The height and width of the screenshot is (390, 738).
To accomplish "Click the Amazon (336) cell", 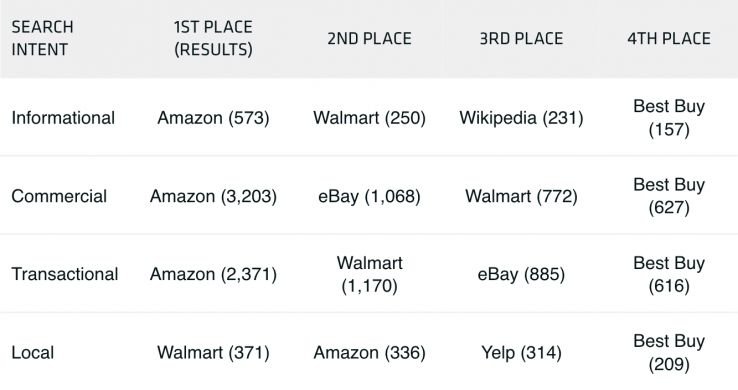I will tap(369, 352).
